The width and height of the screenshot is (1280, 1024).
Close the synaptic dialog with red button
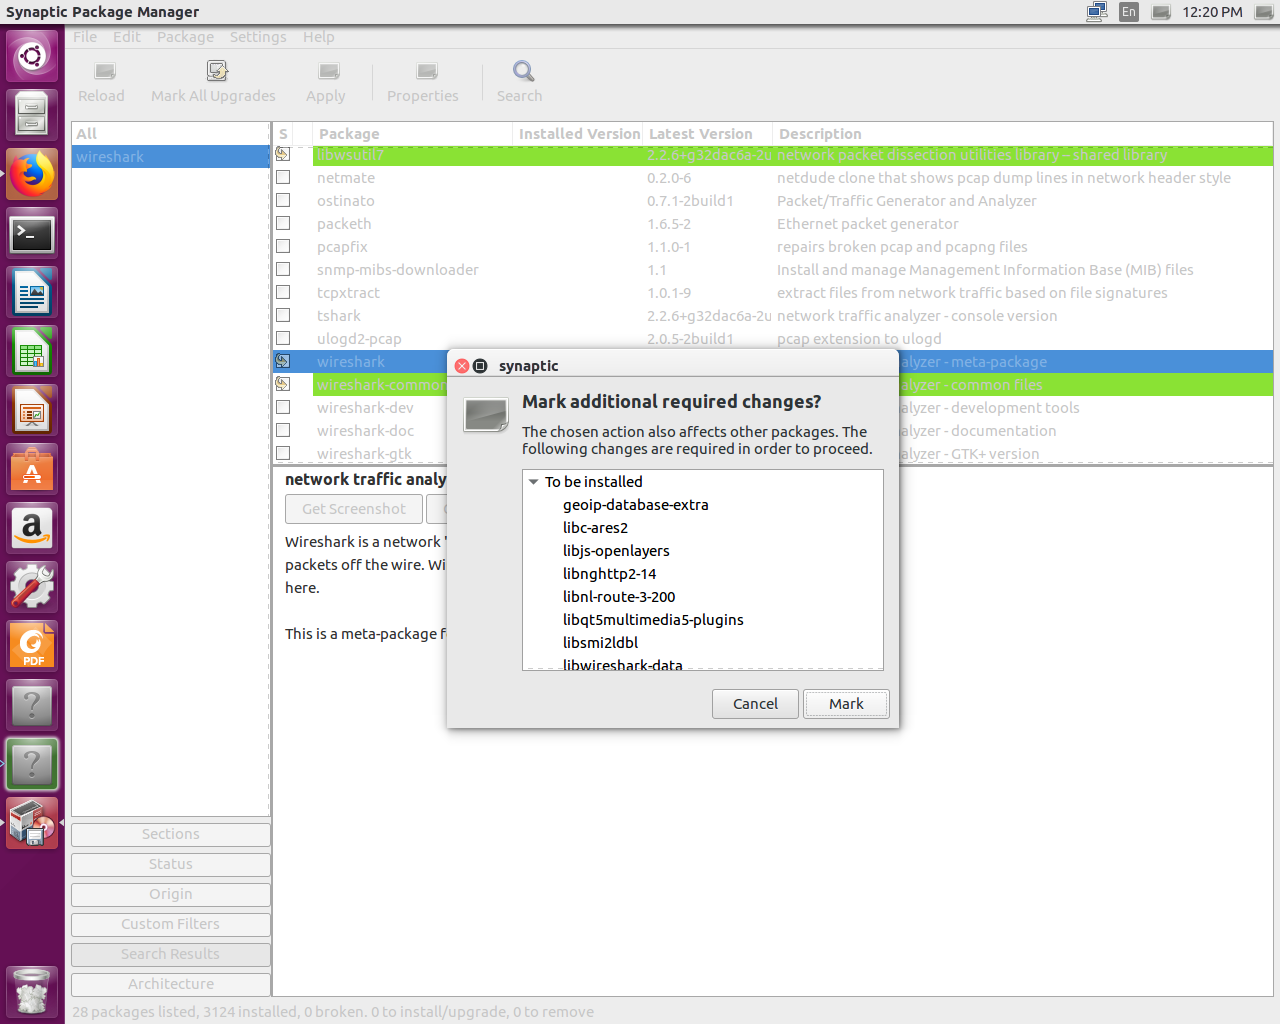(462, 366)
